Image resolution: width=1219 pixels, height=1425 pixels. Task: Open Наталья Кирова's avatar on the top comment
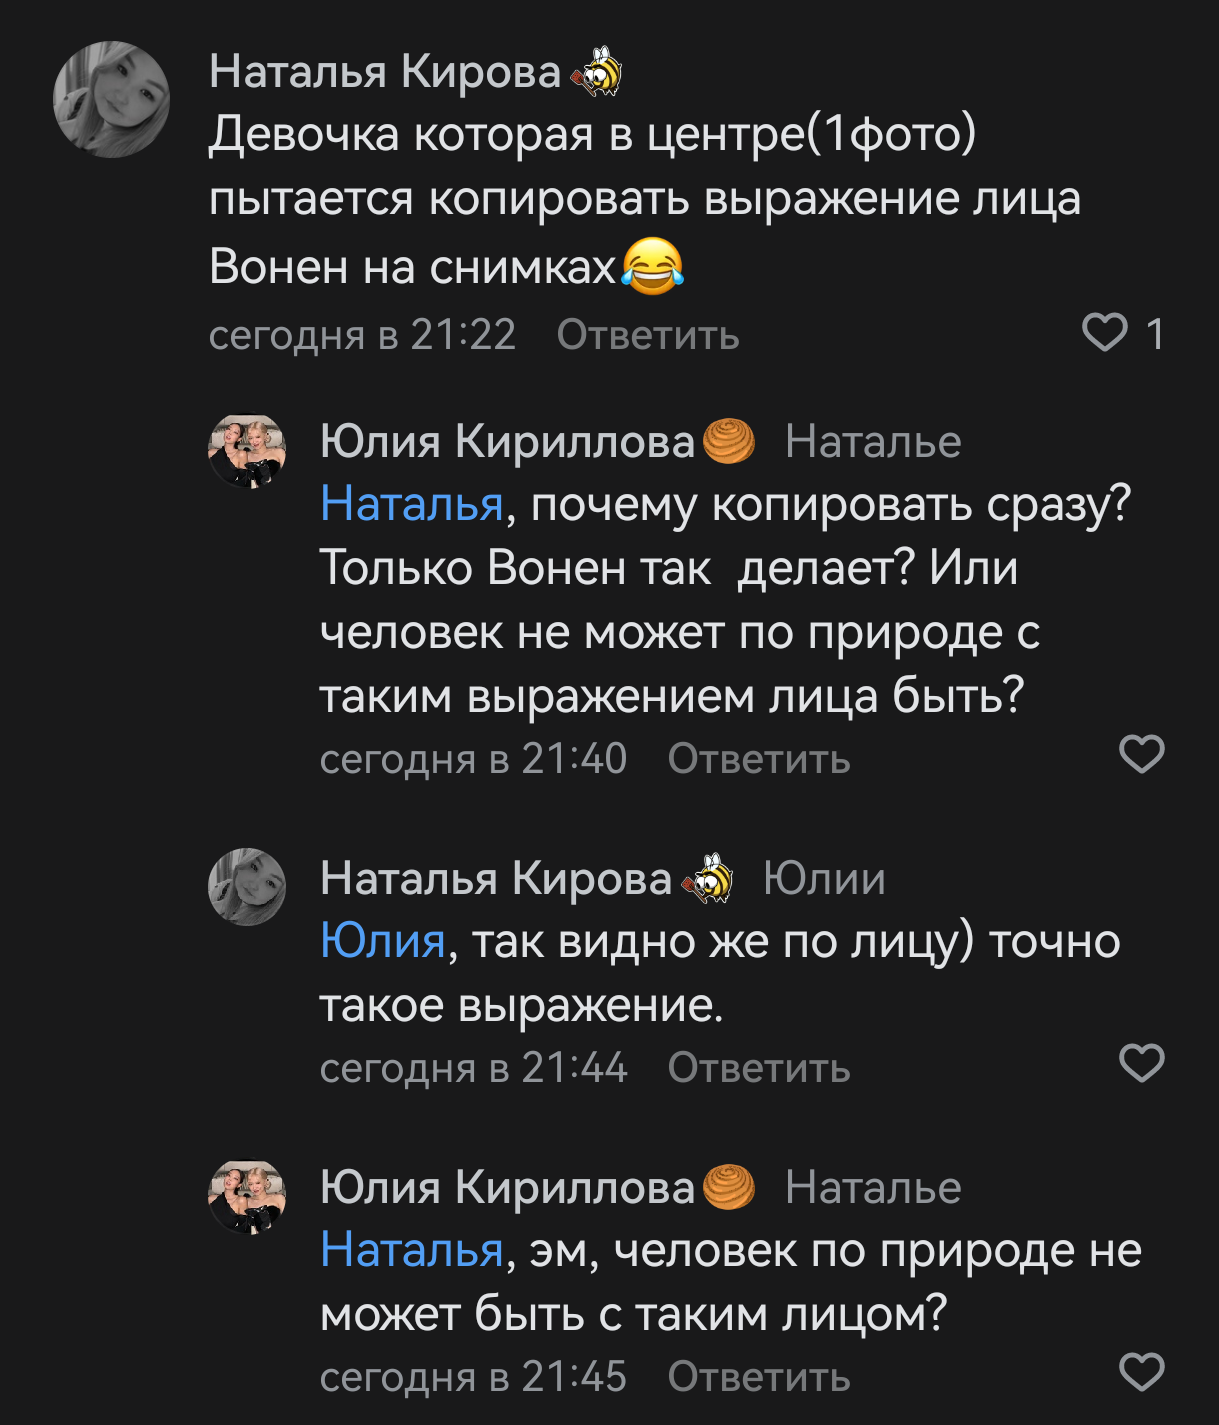coord(111,99)
